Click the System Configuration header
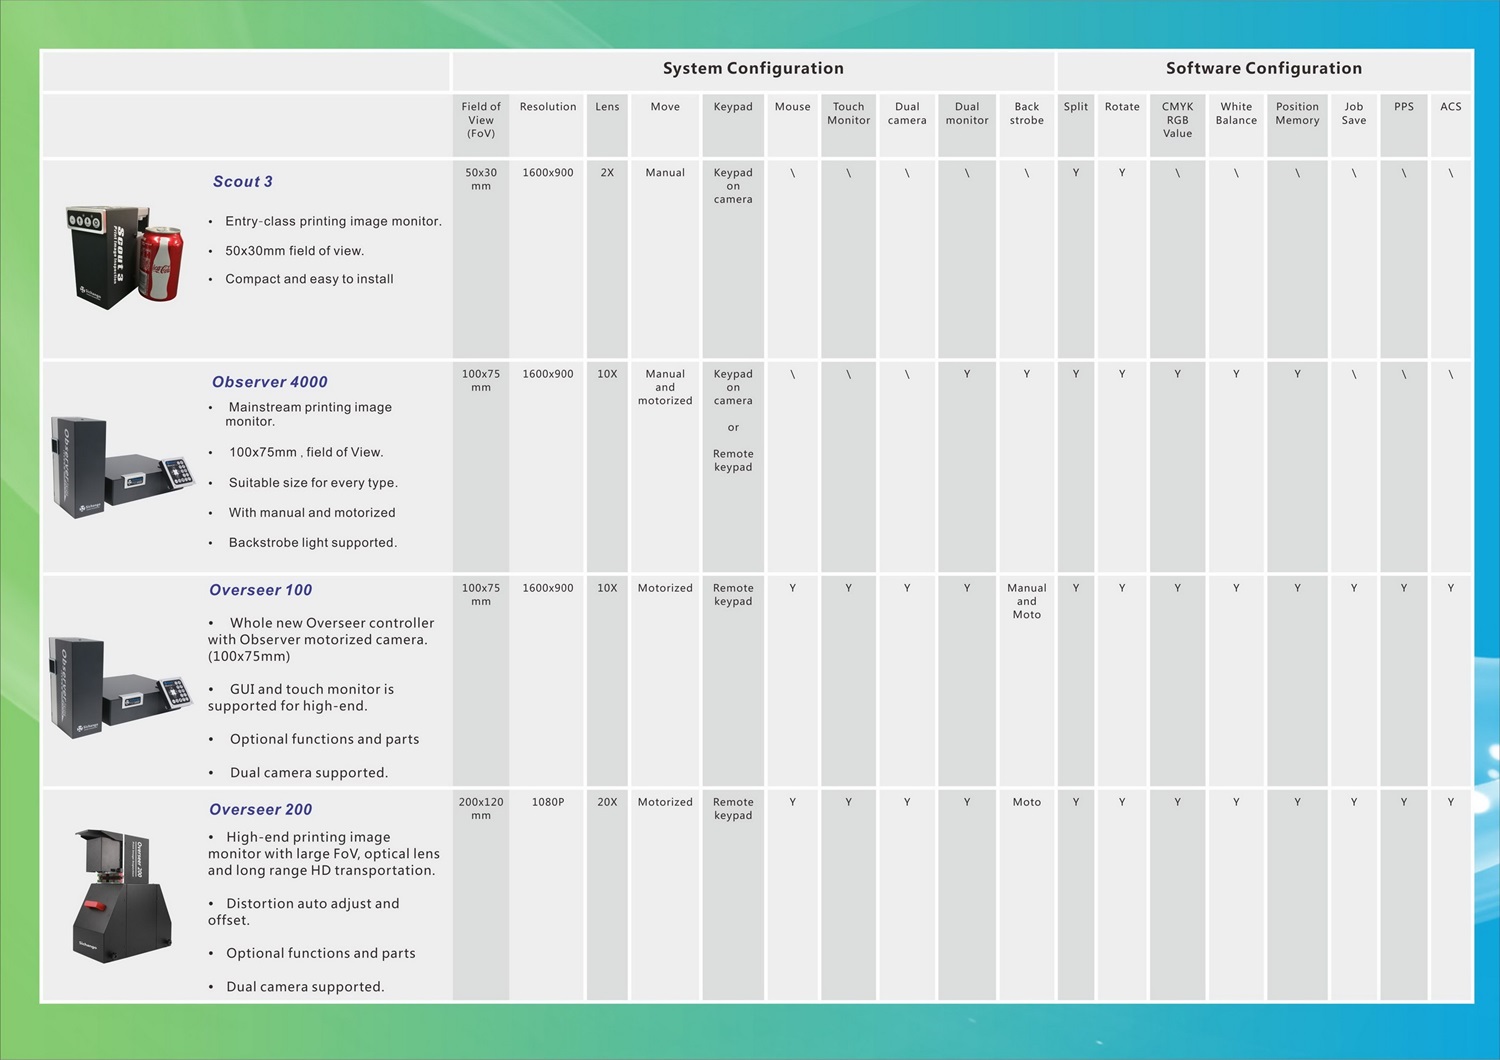This screenshot has height=1060, width=1500. [x=753, y=68]
